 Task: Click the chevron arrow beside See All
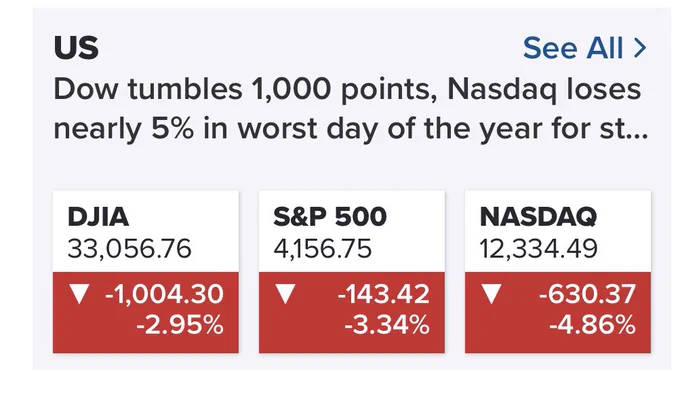[640, 48]
